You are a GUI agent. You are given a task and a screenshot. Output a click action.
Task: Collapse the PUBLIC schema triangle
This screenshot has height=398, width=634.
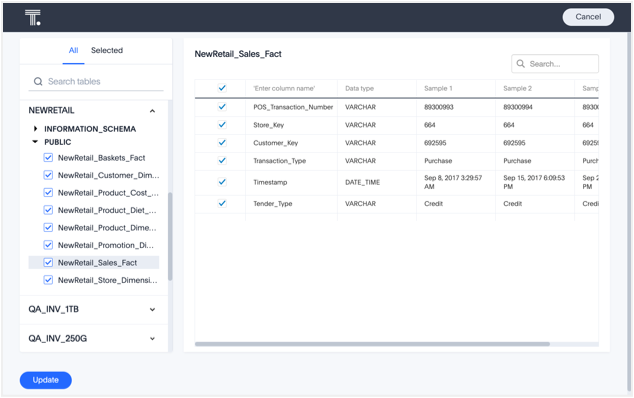[x=35, y=142]
